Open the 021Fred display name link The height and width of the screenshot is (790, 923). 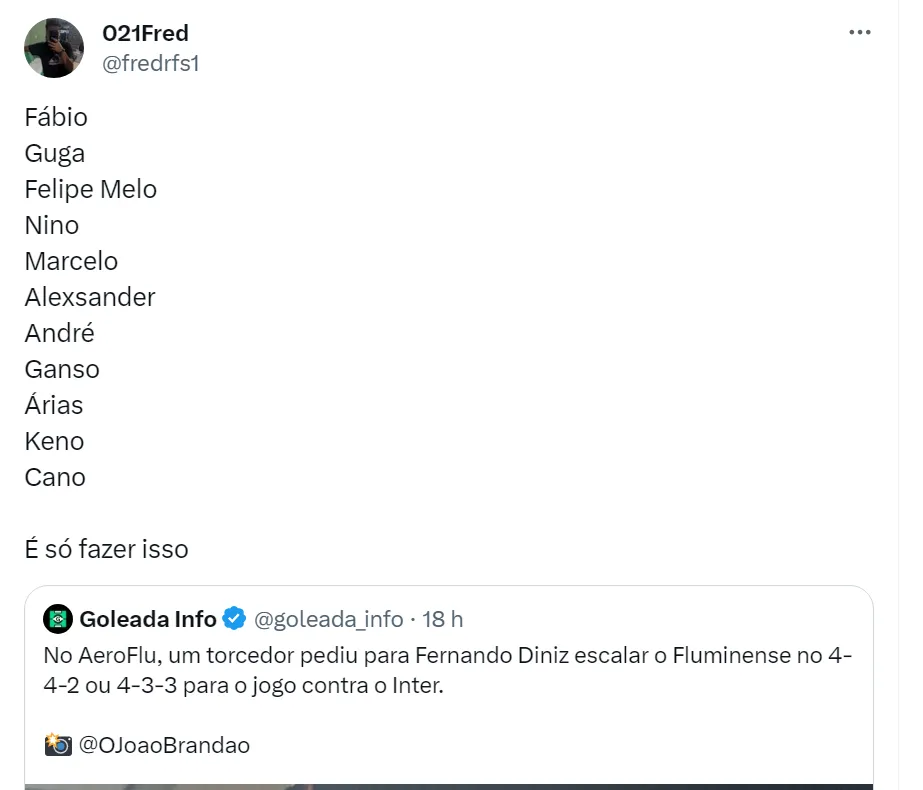point(145,33)
